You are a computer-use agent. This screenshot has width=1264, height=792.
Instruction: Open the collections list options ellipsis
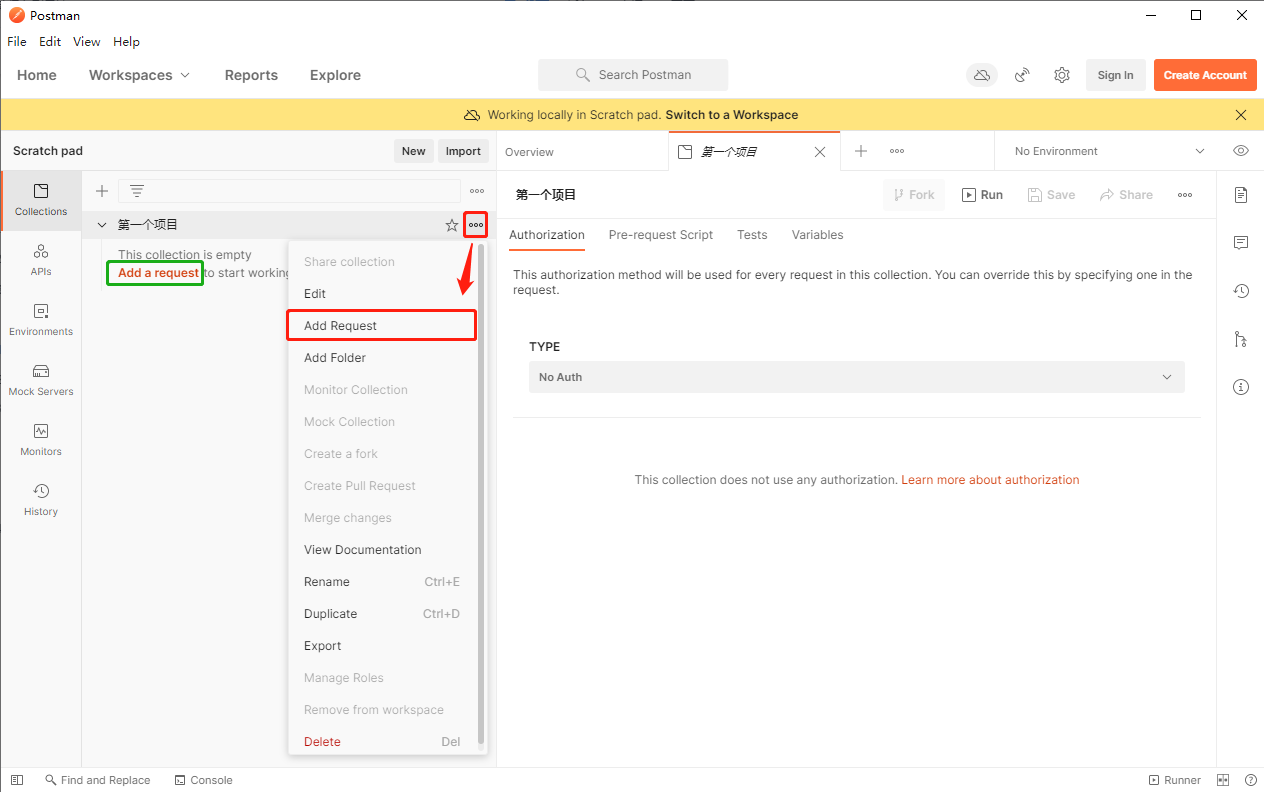click(477, 191)
